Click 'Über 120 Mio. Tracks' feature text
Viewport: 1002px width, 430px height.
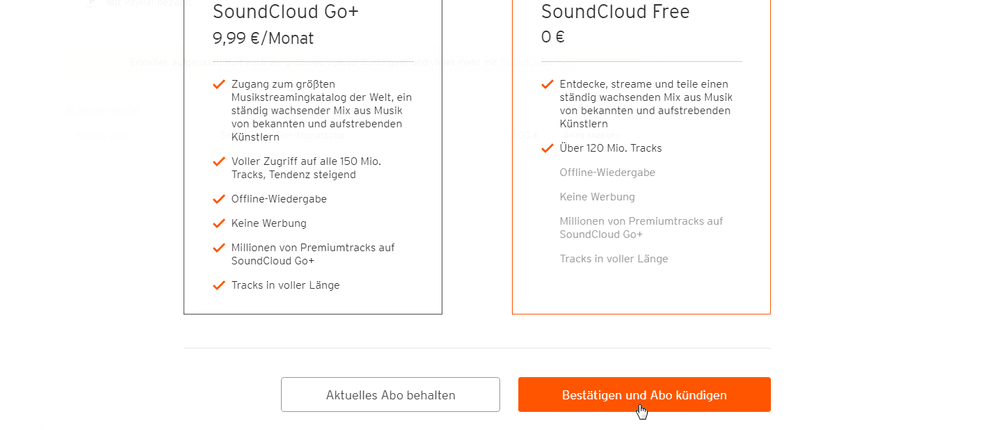[x=611, y=148]
